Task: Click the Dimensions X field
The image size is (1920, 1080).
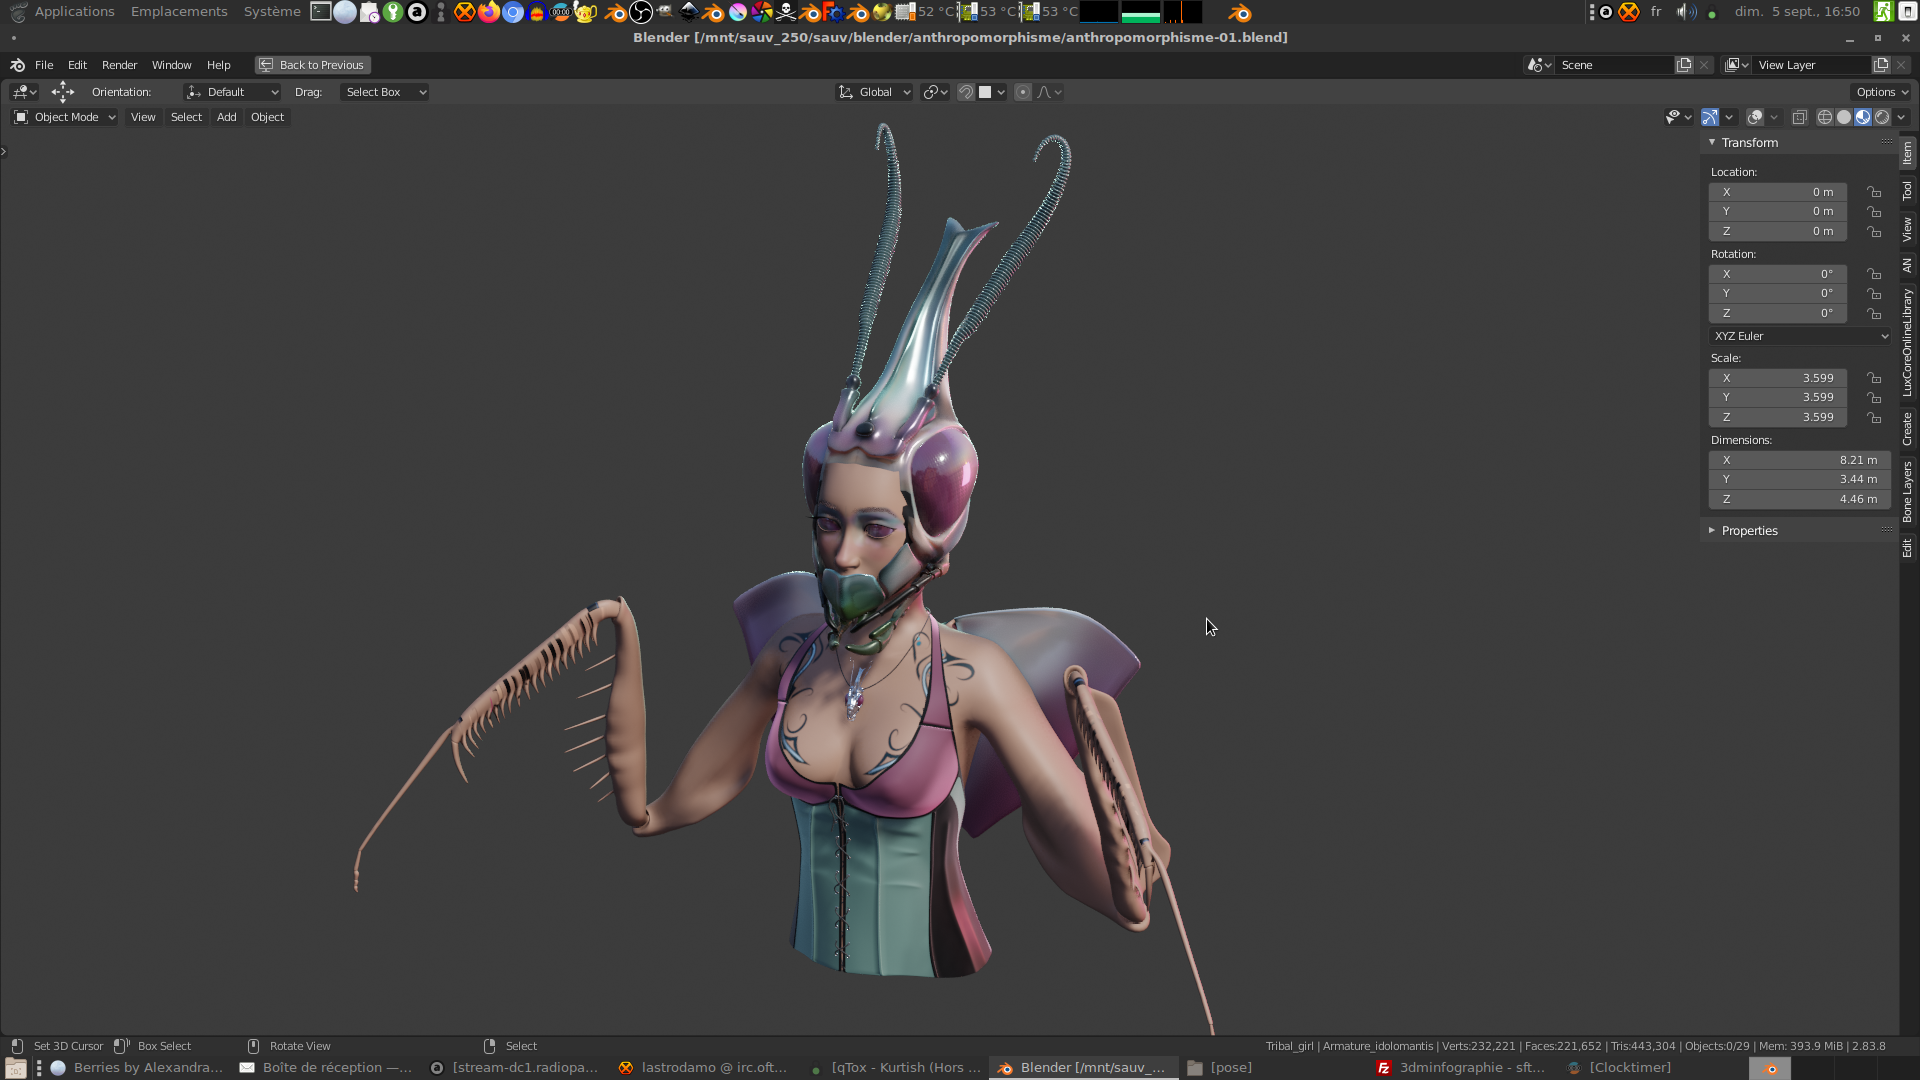Action: click(1799, 460)
